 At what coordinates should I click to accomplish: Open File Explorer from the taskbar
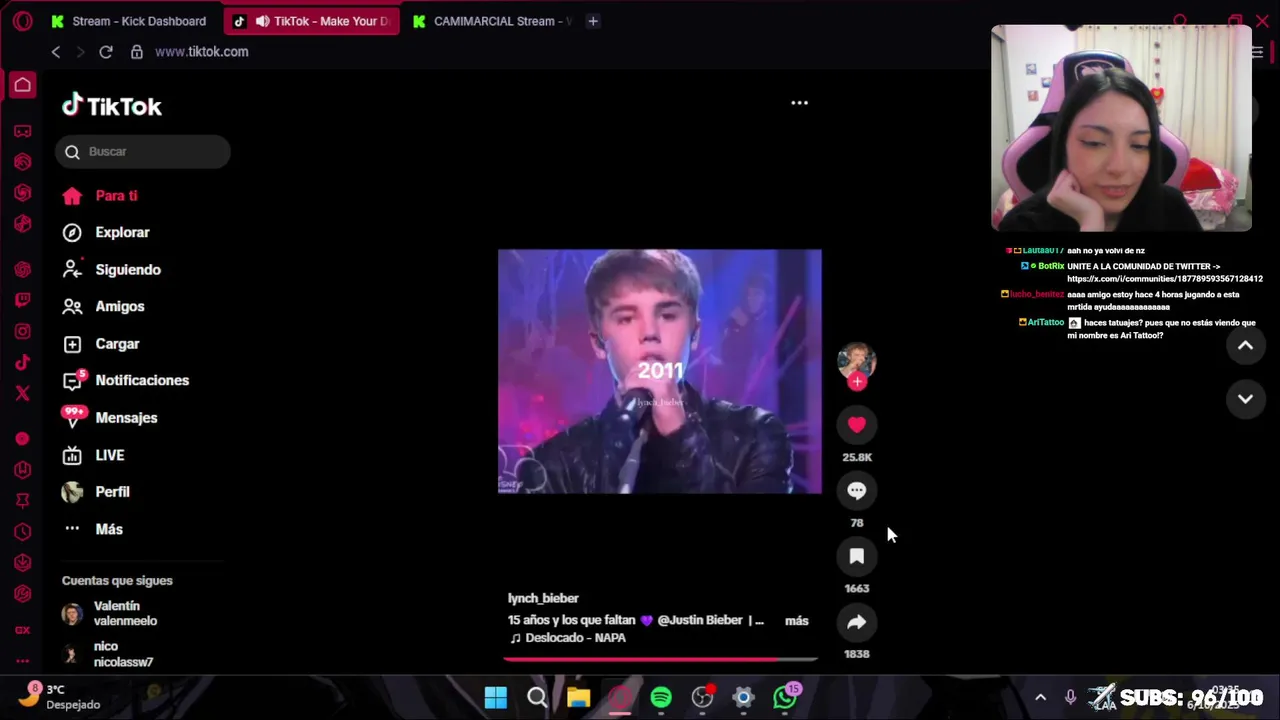(578, 698)
